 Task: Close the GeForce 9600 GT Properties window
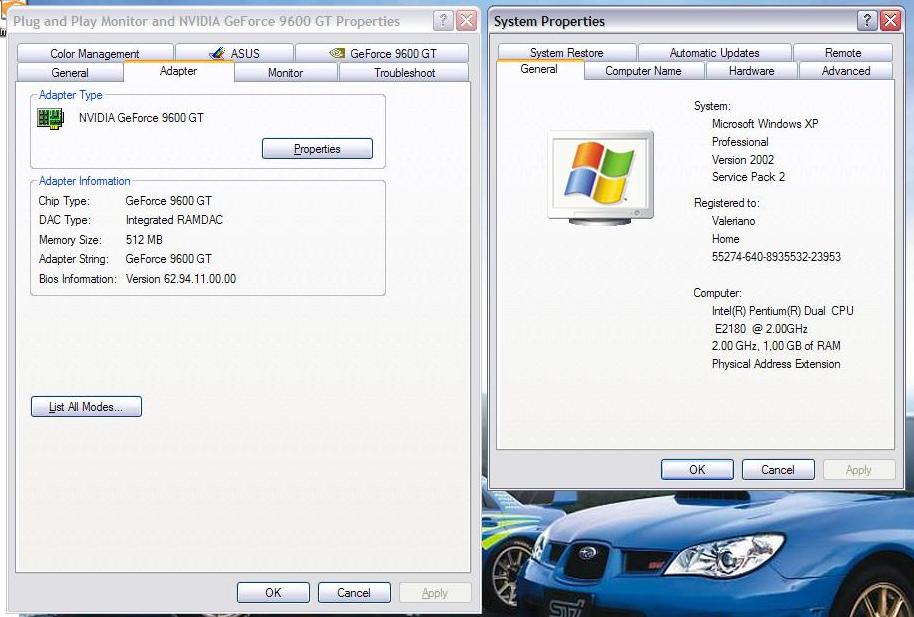coord(467,21)
